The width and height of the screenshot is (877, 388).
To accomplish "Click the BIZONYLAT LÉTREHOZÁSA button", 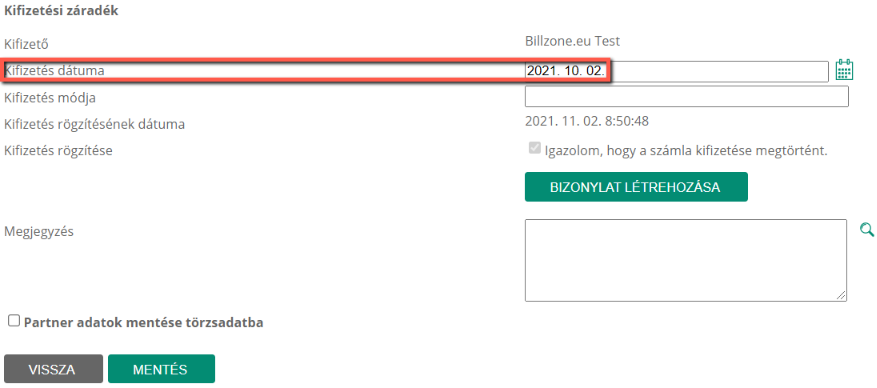I will click(636, 187).
